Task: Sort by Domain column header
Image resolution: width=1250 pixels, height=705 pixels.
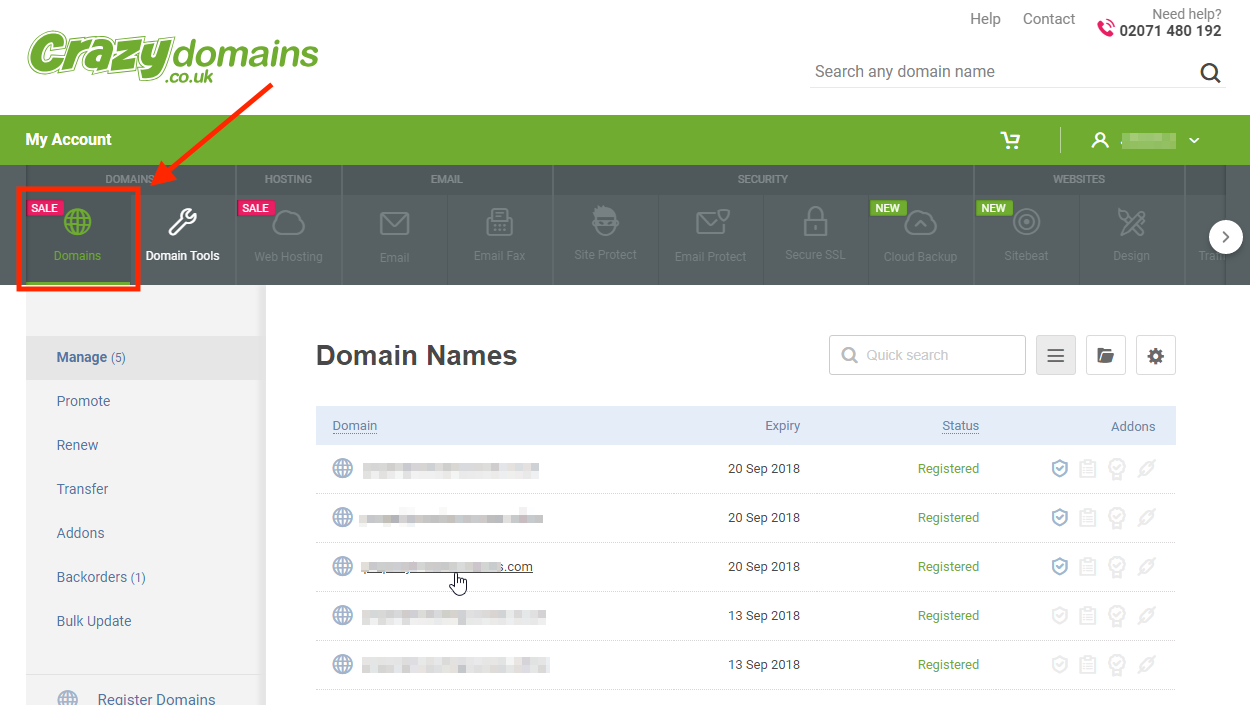Action: tap(355, 426)
